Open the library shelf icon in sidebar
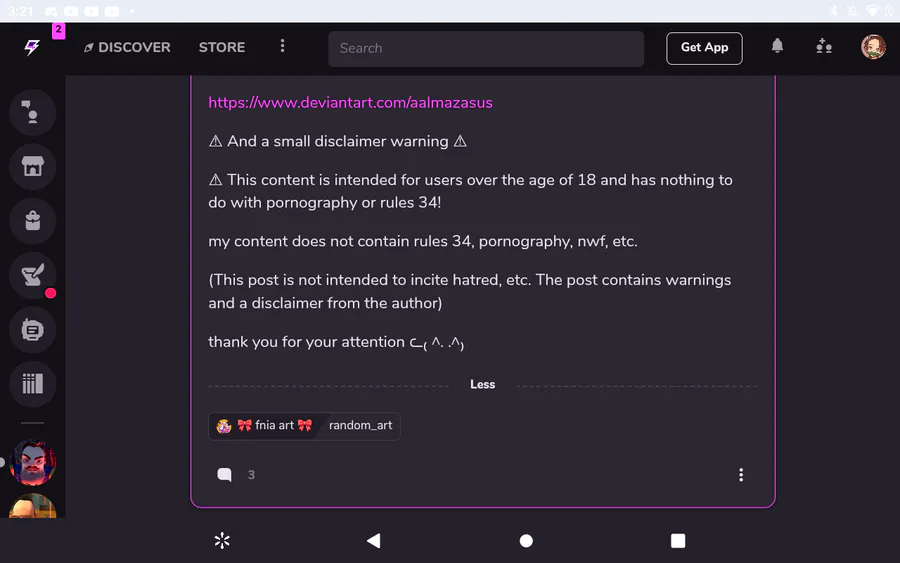The image size is (900, 563). [32, 383]
